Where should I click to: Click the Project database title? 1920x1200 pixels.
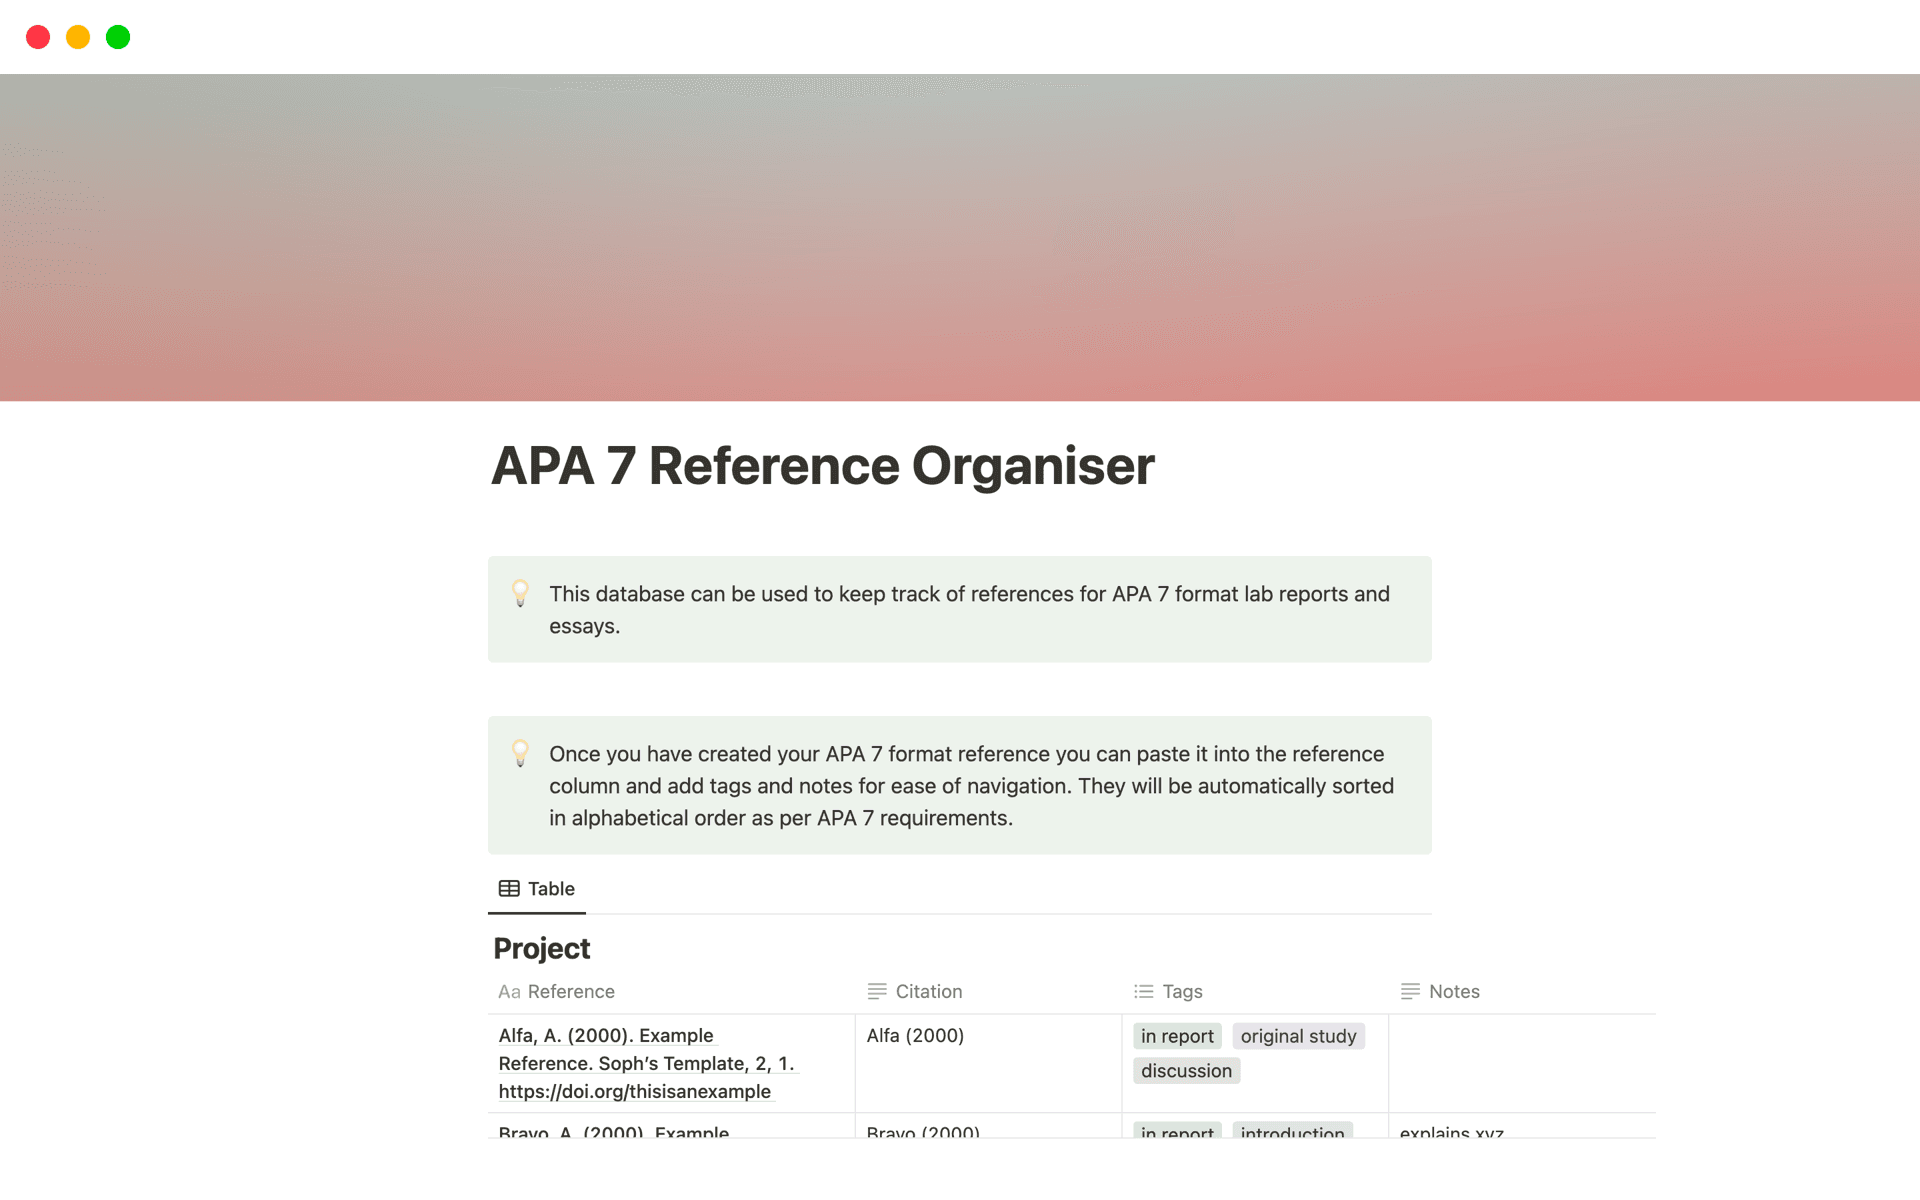(x=540, y=948)
